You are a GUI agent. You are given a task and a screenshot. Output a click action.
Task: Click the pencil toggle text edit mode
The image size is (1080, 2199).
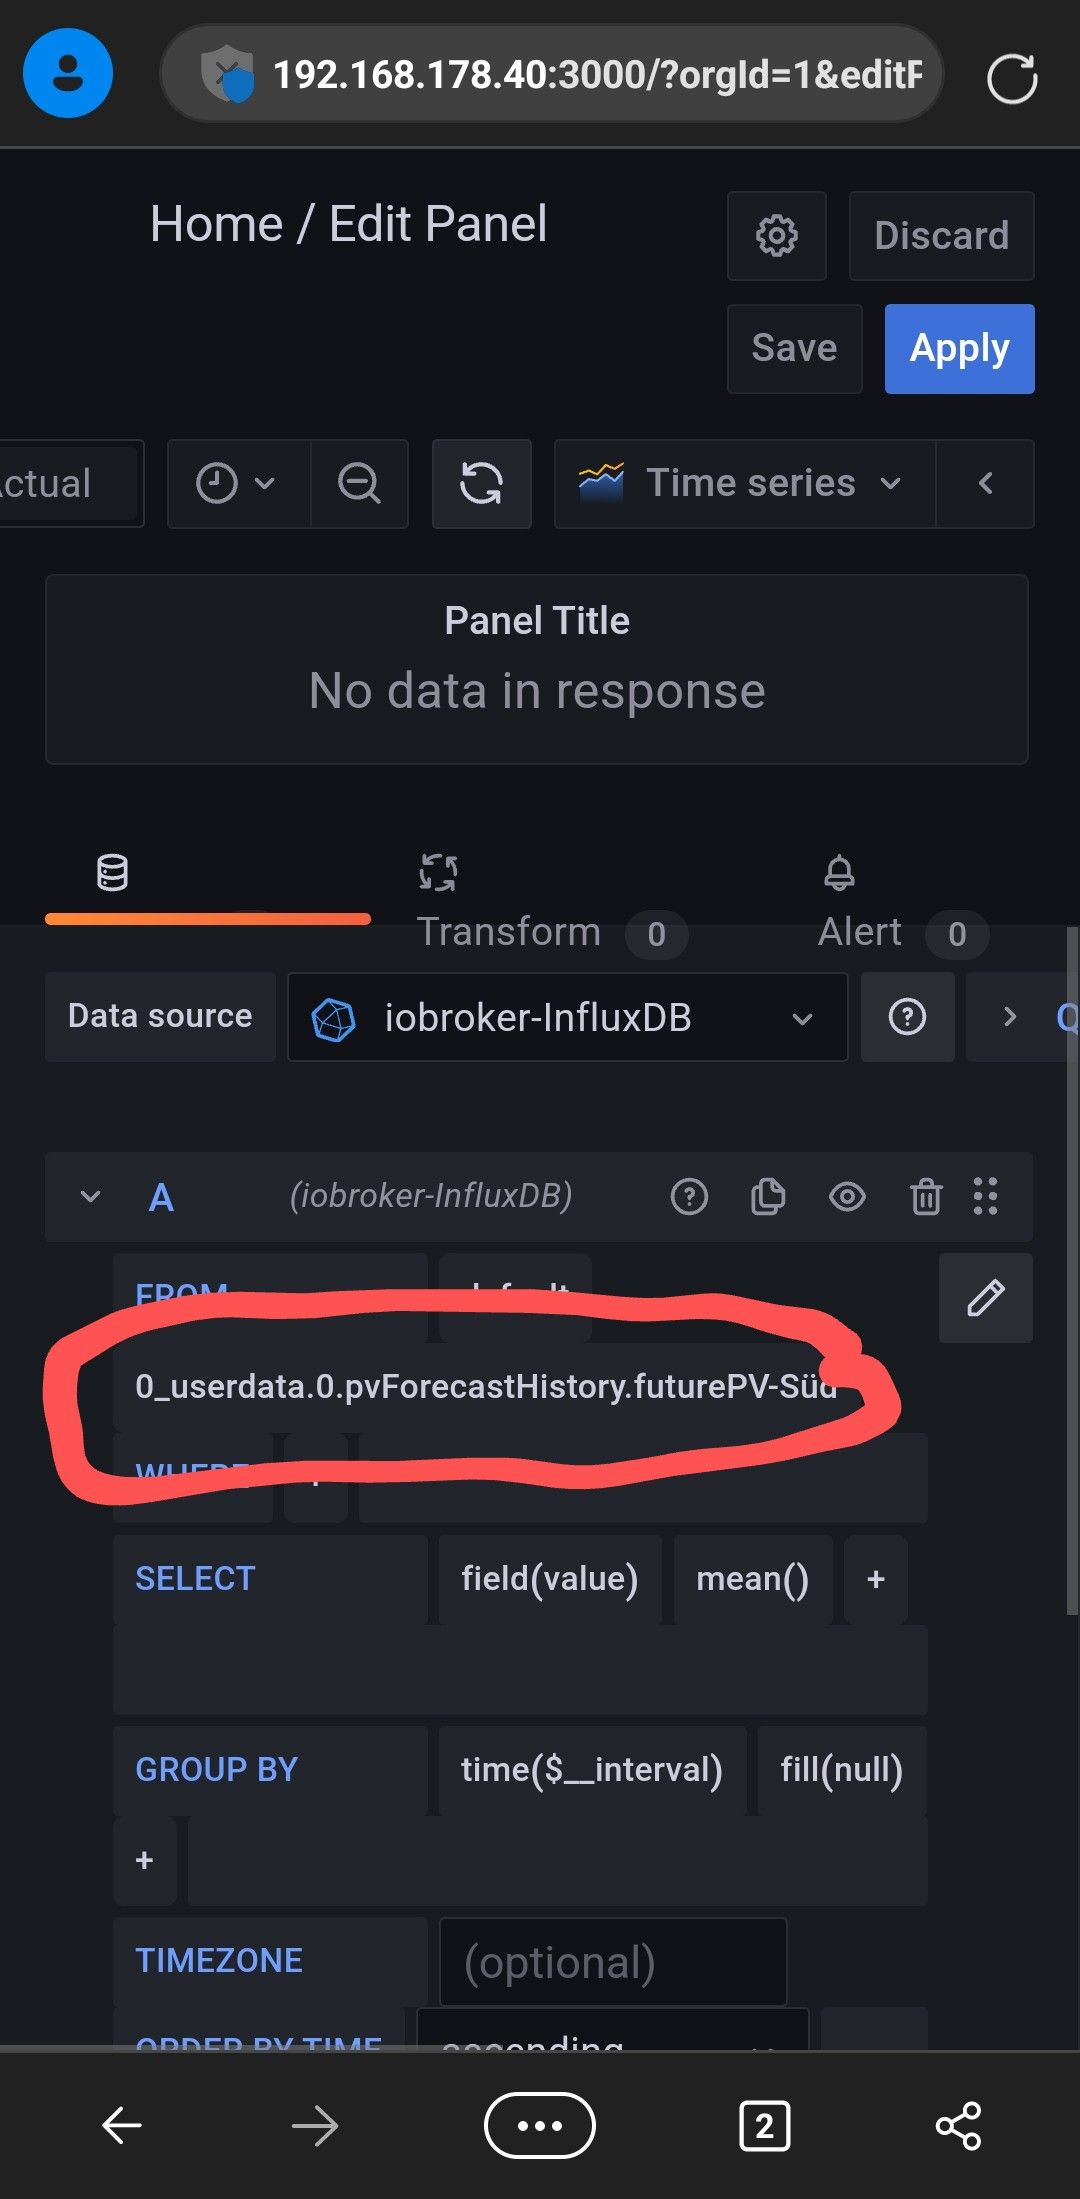click(x=985, y=1298)
